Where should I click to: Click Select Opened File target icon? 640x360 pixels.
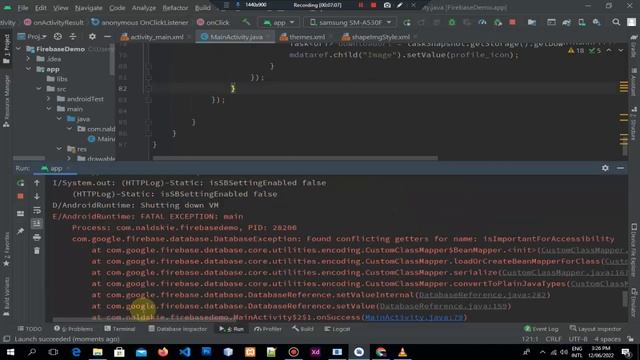[x=58, y=37]
